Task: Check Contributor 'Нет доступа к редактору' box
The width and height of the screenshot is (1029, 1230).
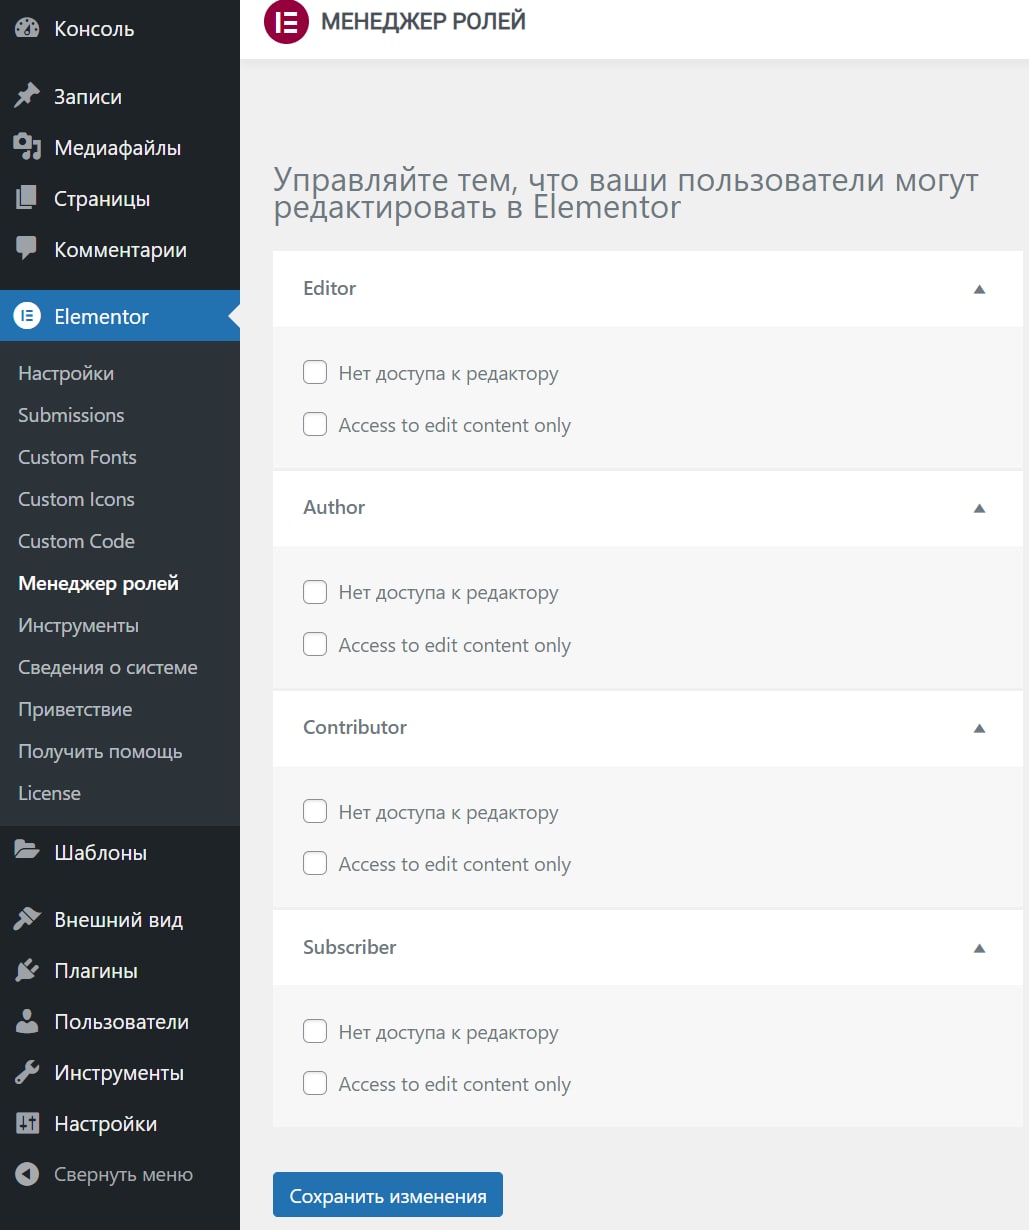Action: (x=315, y=812)
